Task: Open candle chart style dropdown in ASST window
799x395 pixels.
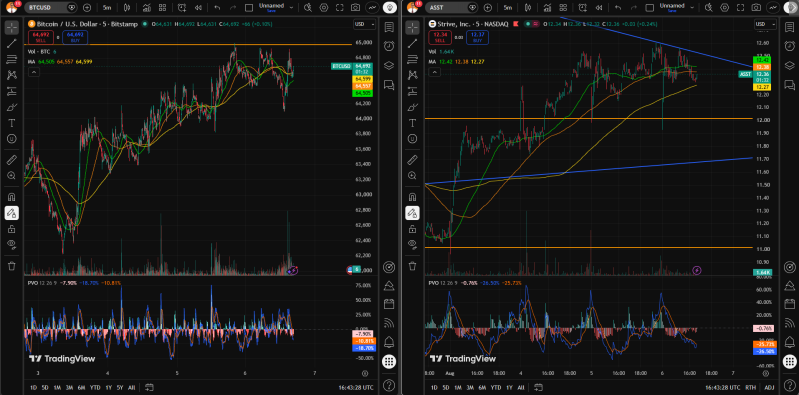Action: coord(527,8)
